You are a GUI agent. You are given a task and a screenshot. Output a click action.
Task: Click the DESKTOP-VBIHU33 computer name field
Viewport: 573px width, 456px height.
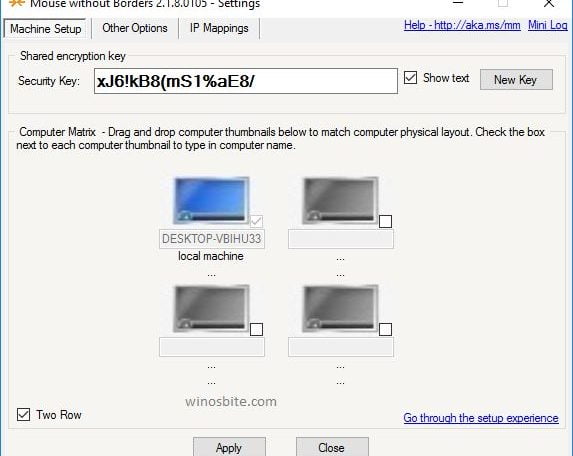(212, 239)
